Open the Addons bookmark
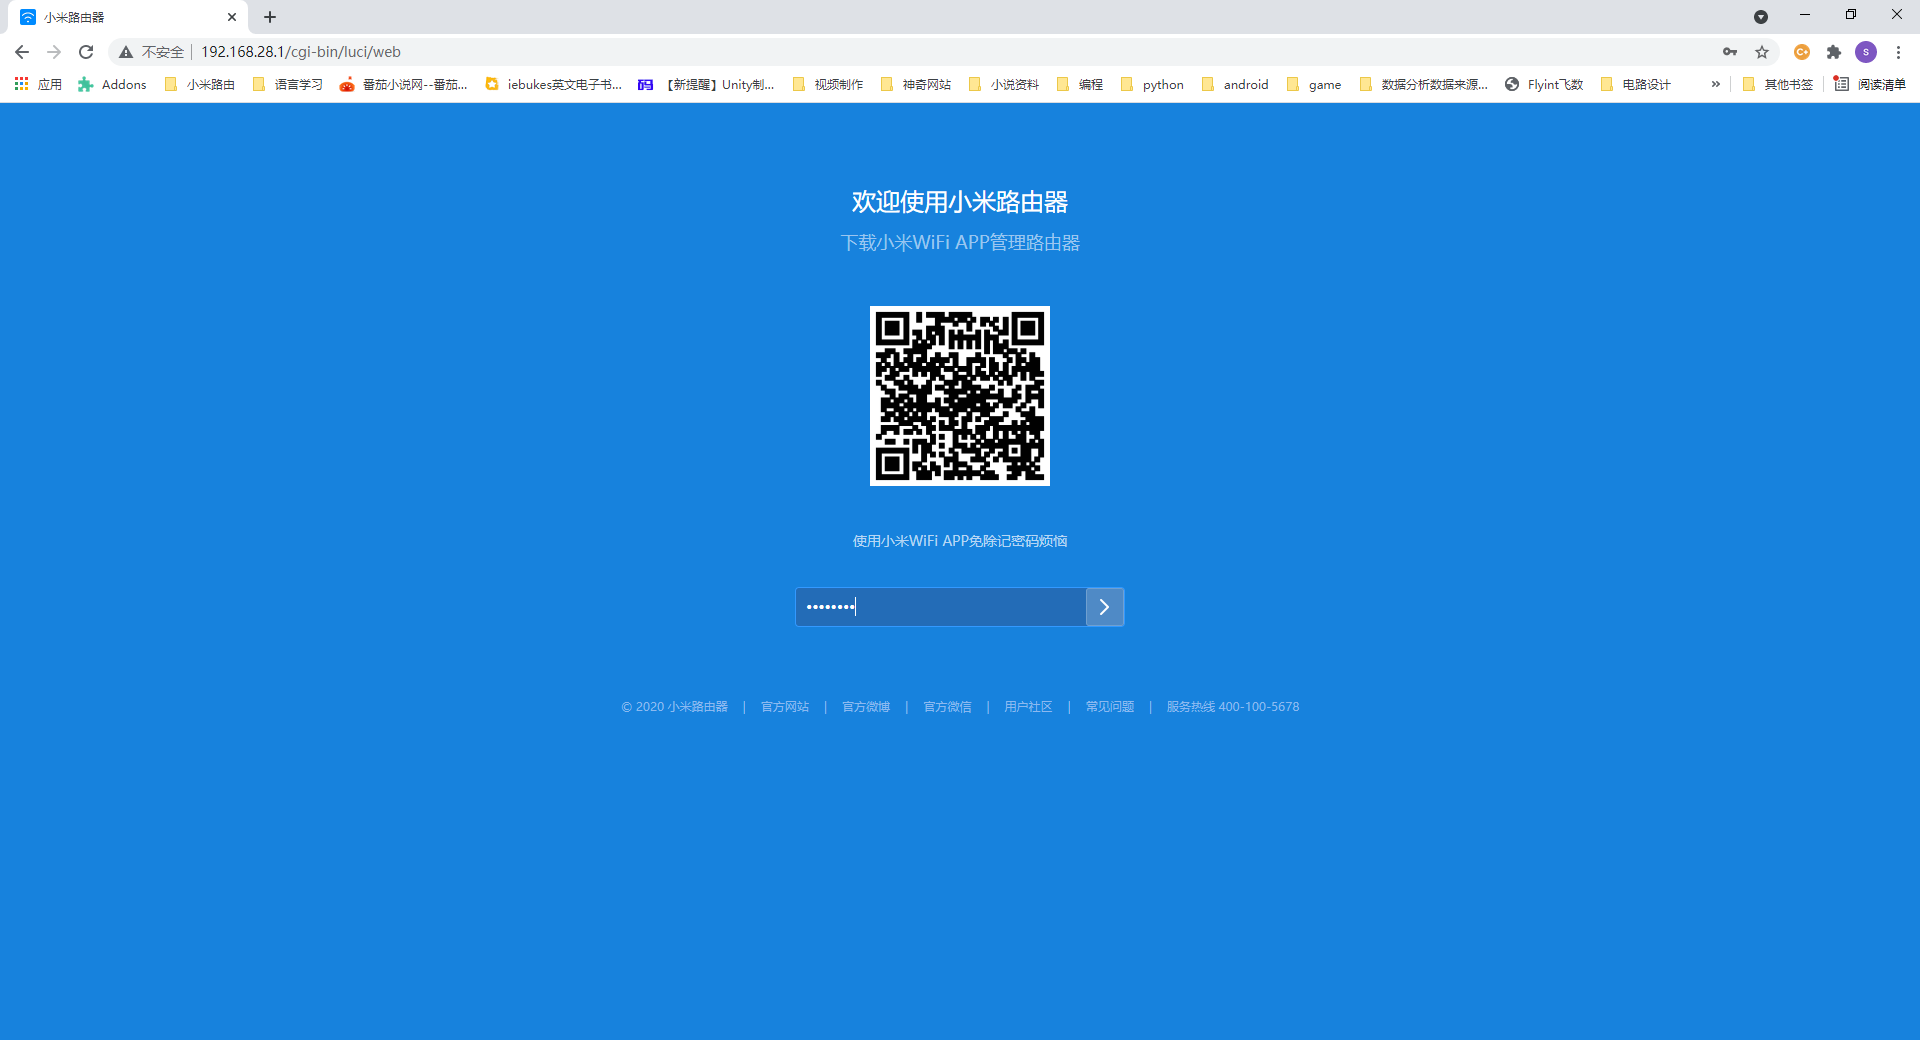 point(112,84)
